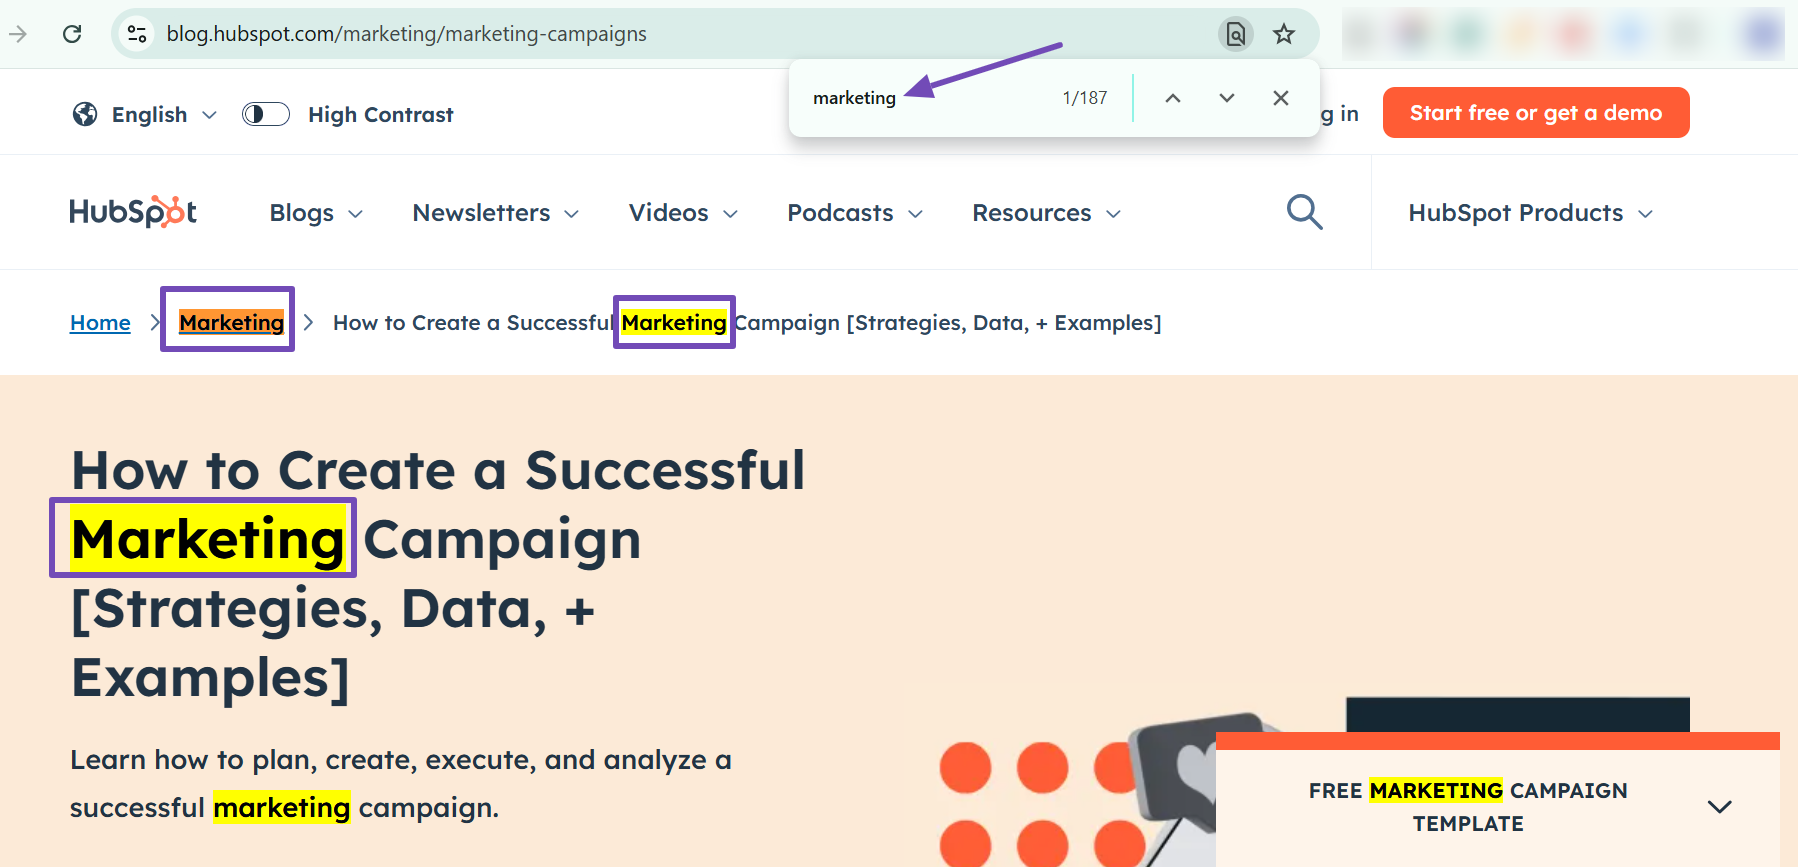This screenshot has width=1798, height=867.
Task: Open the Blogs menu
Action: click(x=315, y=213)
